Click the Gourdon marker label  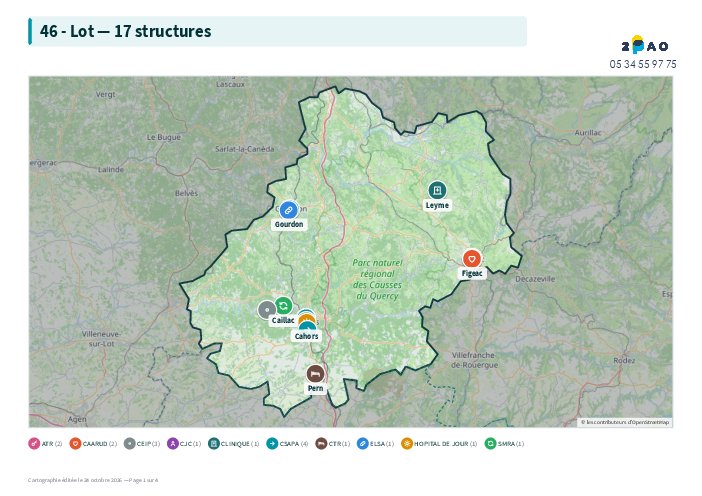click(x=289, y=224)
